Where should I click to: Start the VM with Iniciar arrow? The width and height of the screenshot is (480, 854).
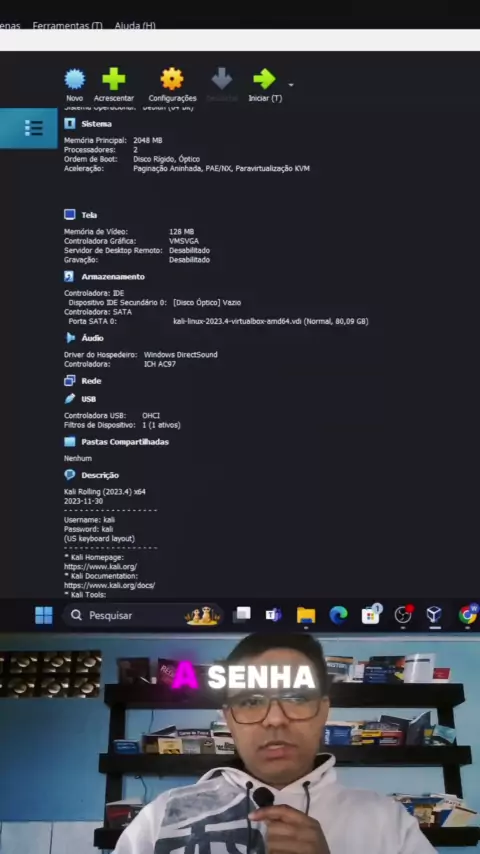(x=265, y=79)
